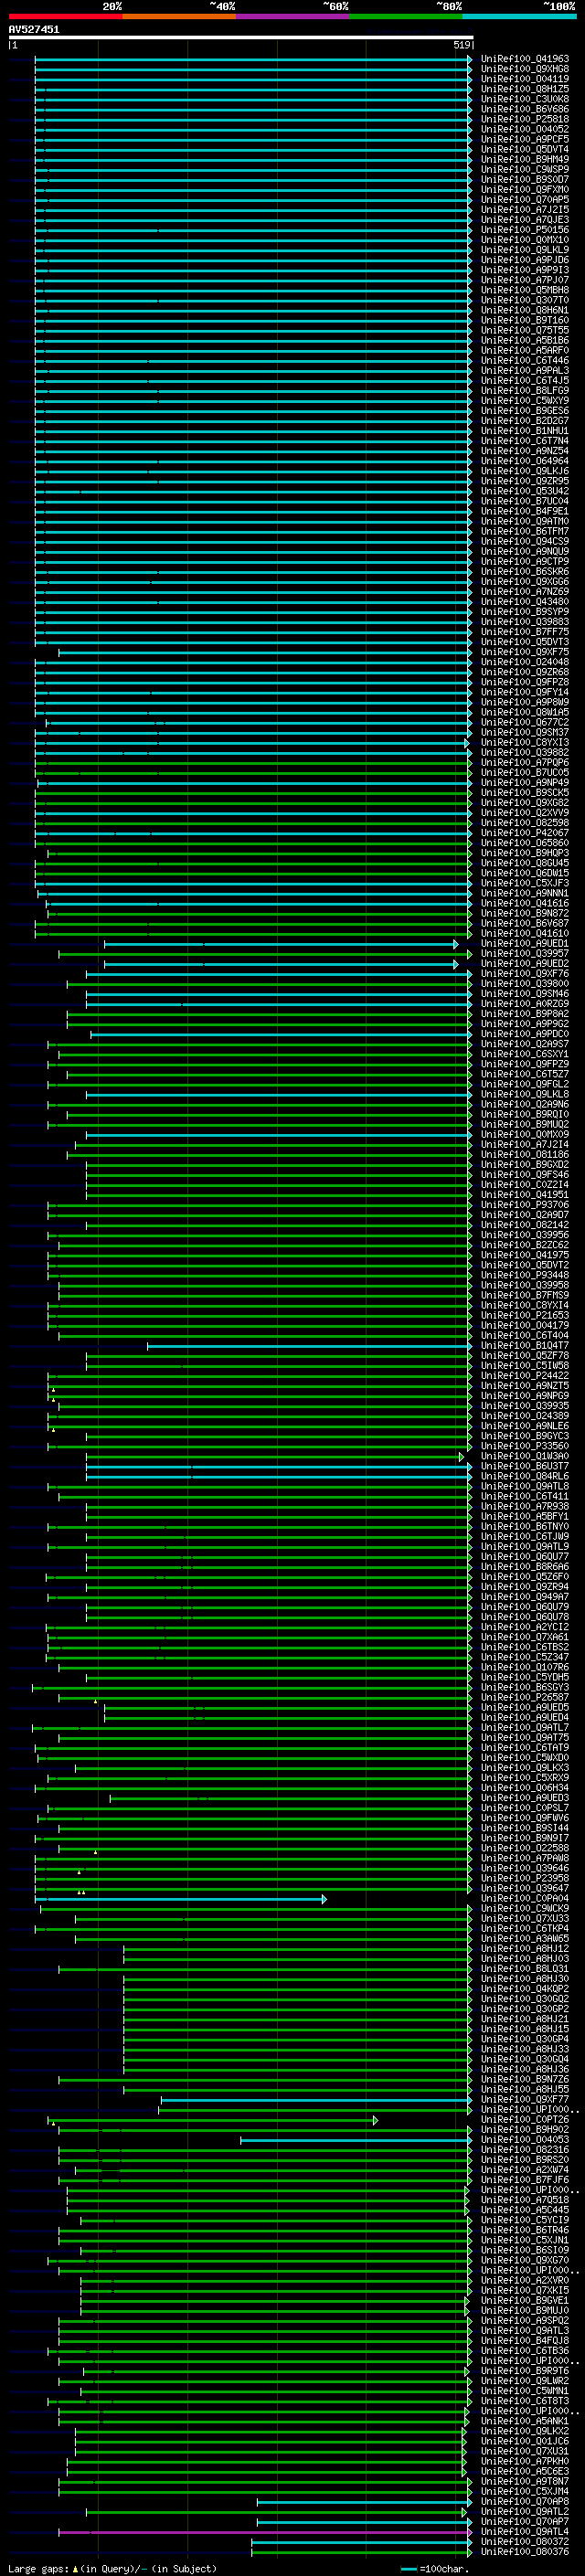Click the white query ruler bar
The width and height of the screenshot is (585, 2576).
coord(240,37)
